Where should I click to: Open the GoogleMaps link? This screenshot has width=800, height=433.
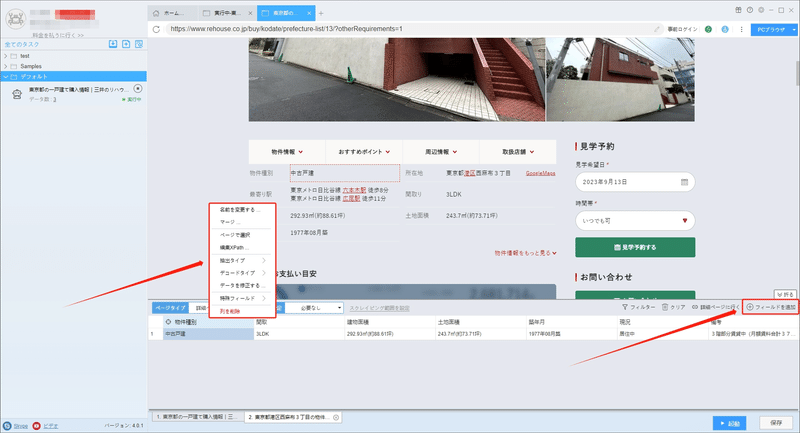tap(540, 173)
